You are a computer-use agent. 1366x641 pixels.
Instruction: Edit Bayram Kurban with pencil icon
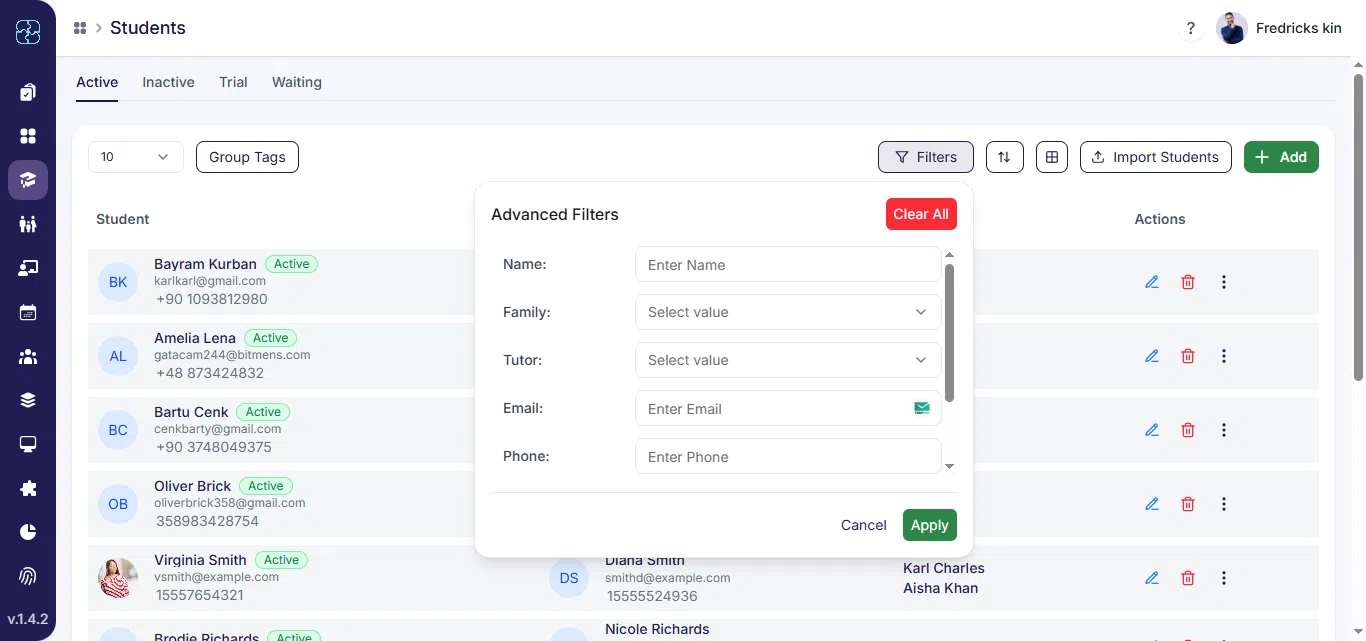coord(1152,282)
